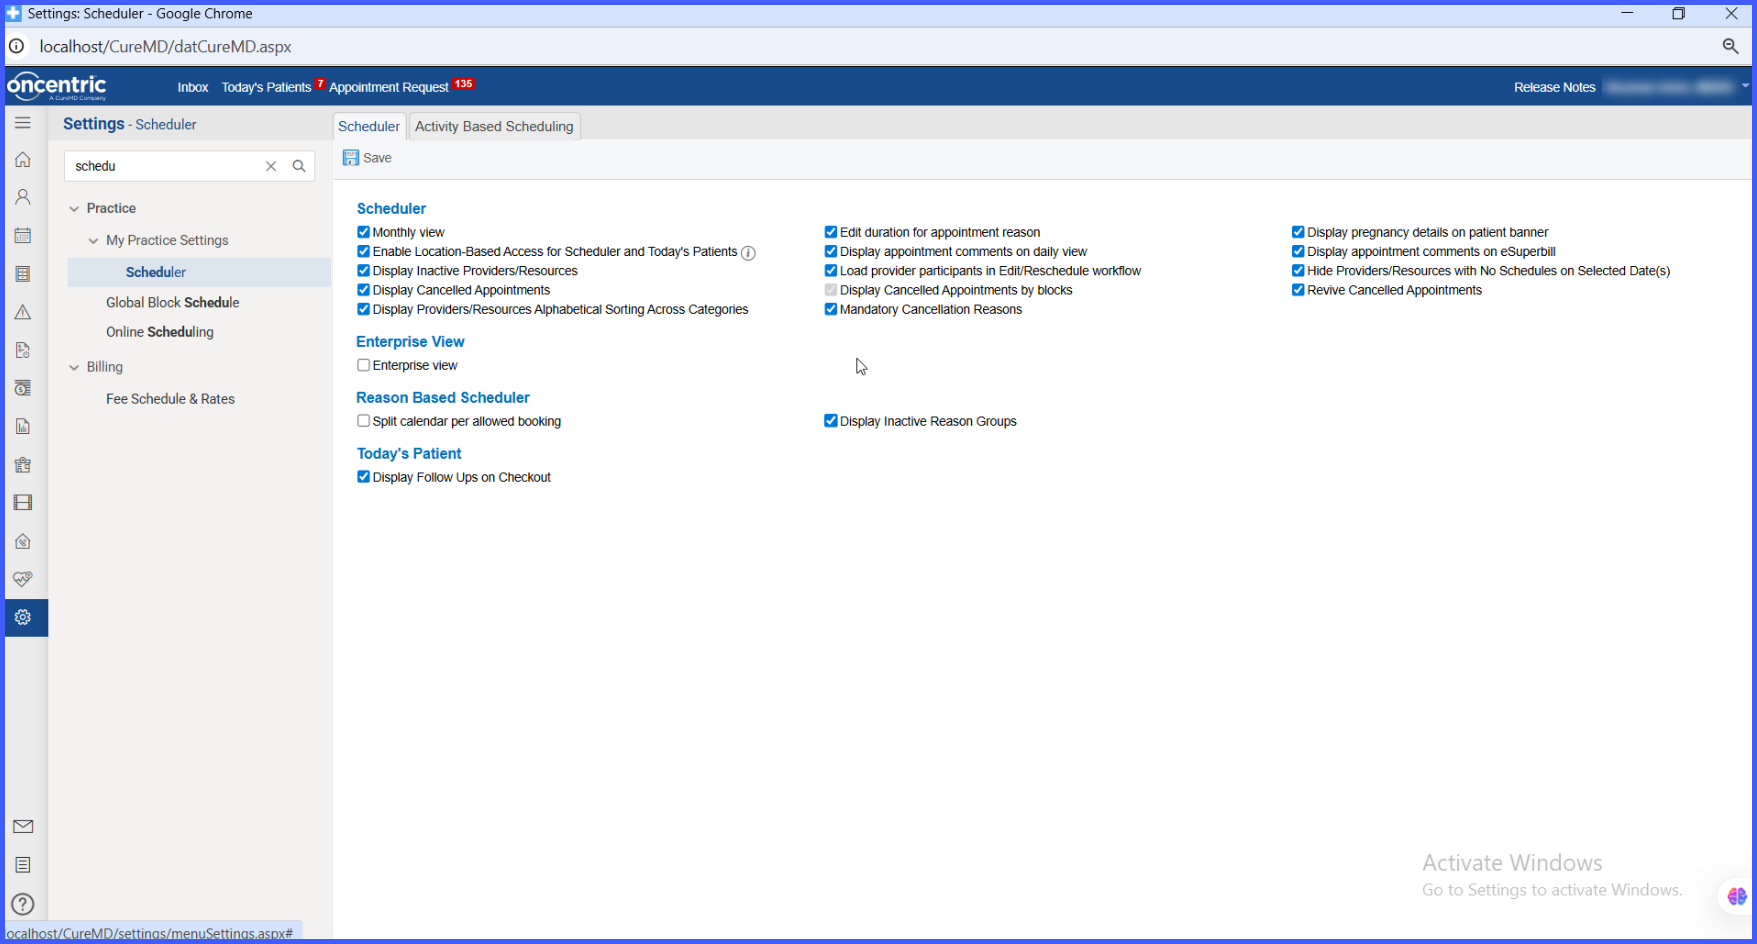
Task: Open the warning triangle sidebar icon
Action: coord(23,312)
